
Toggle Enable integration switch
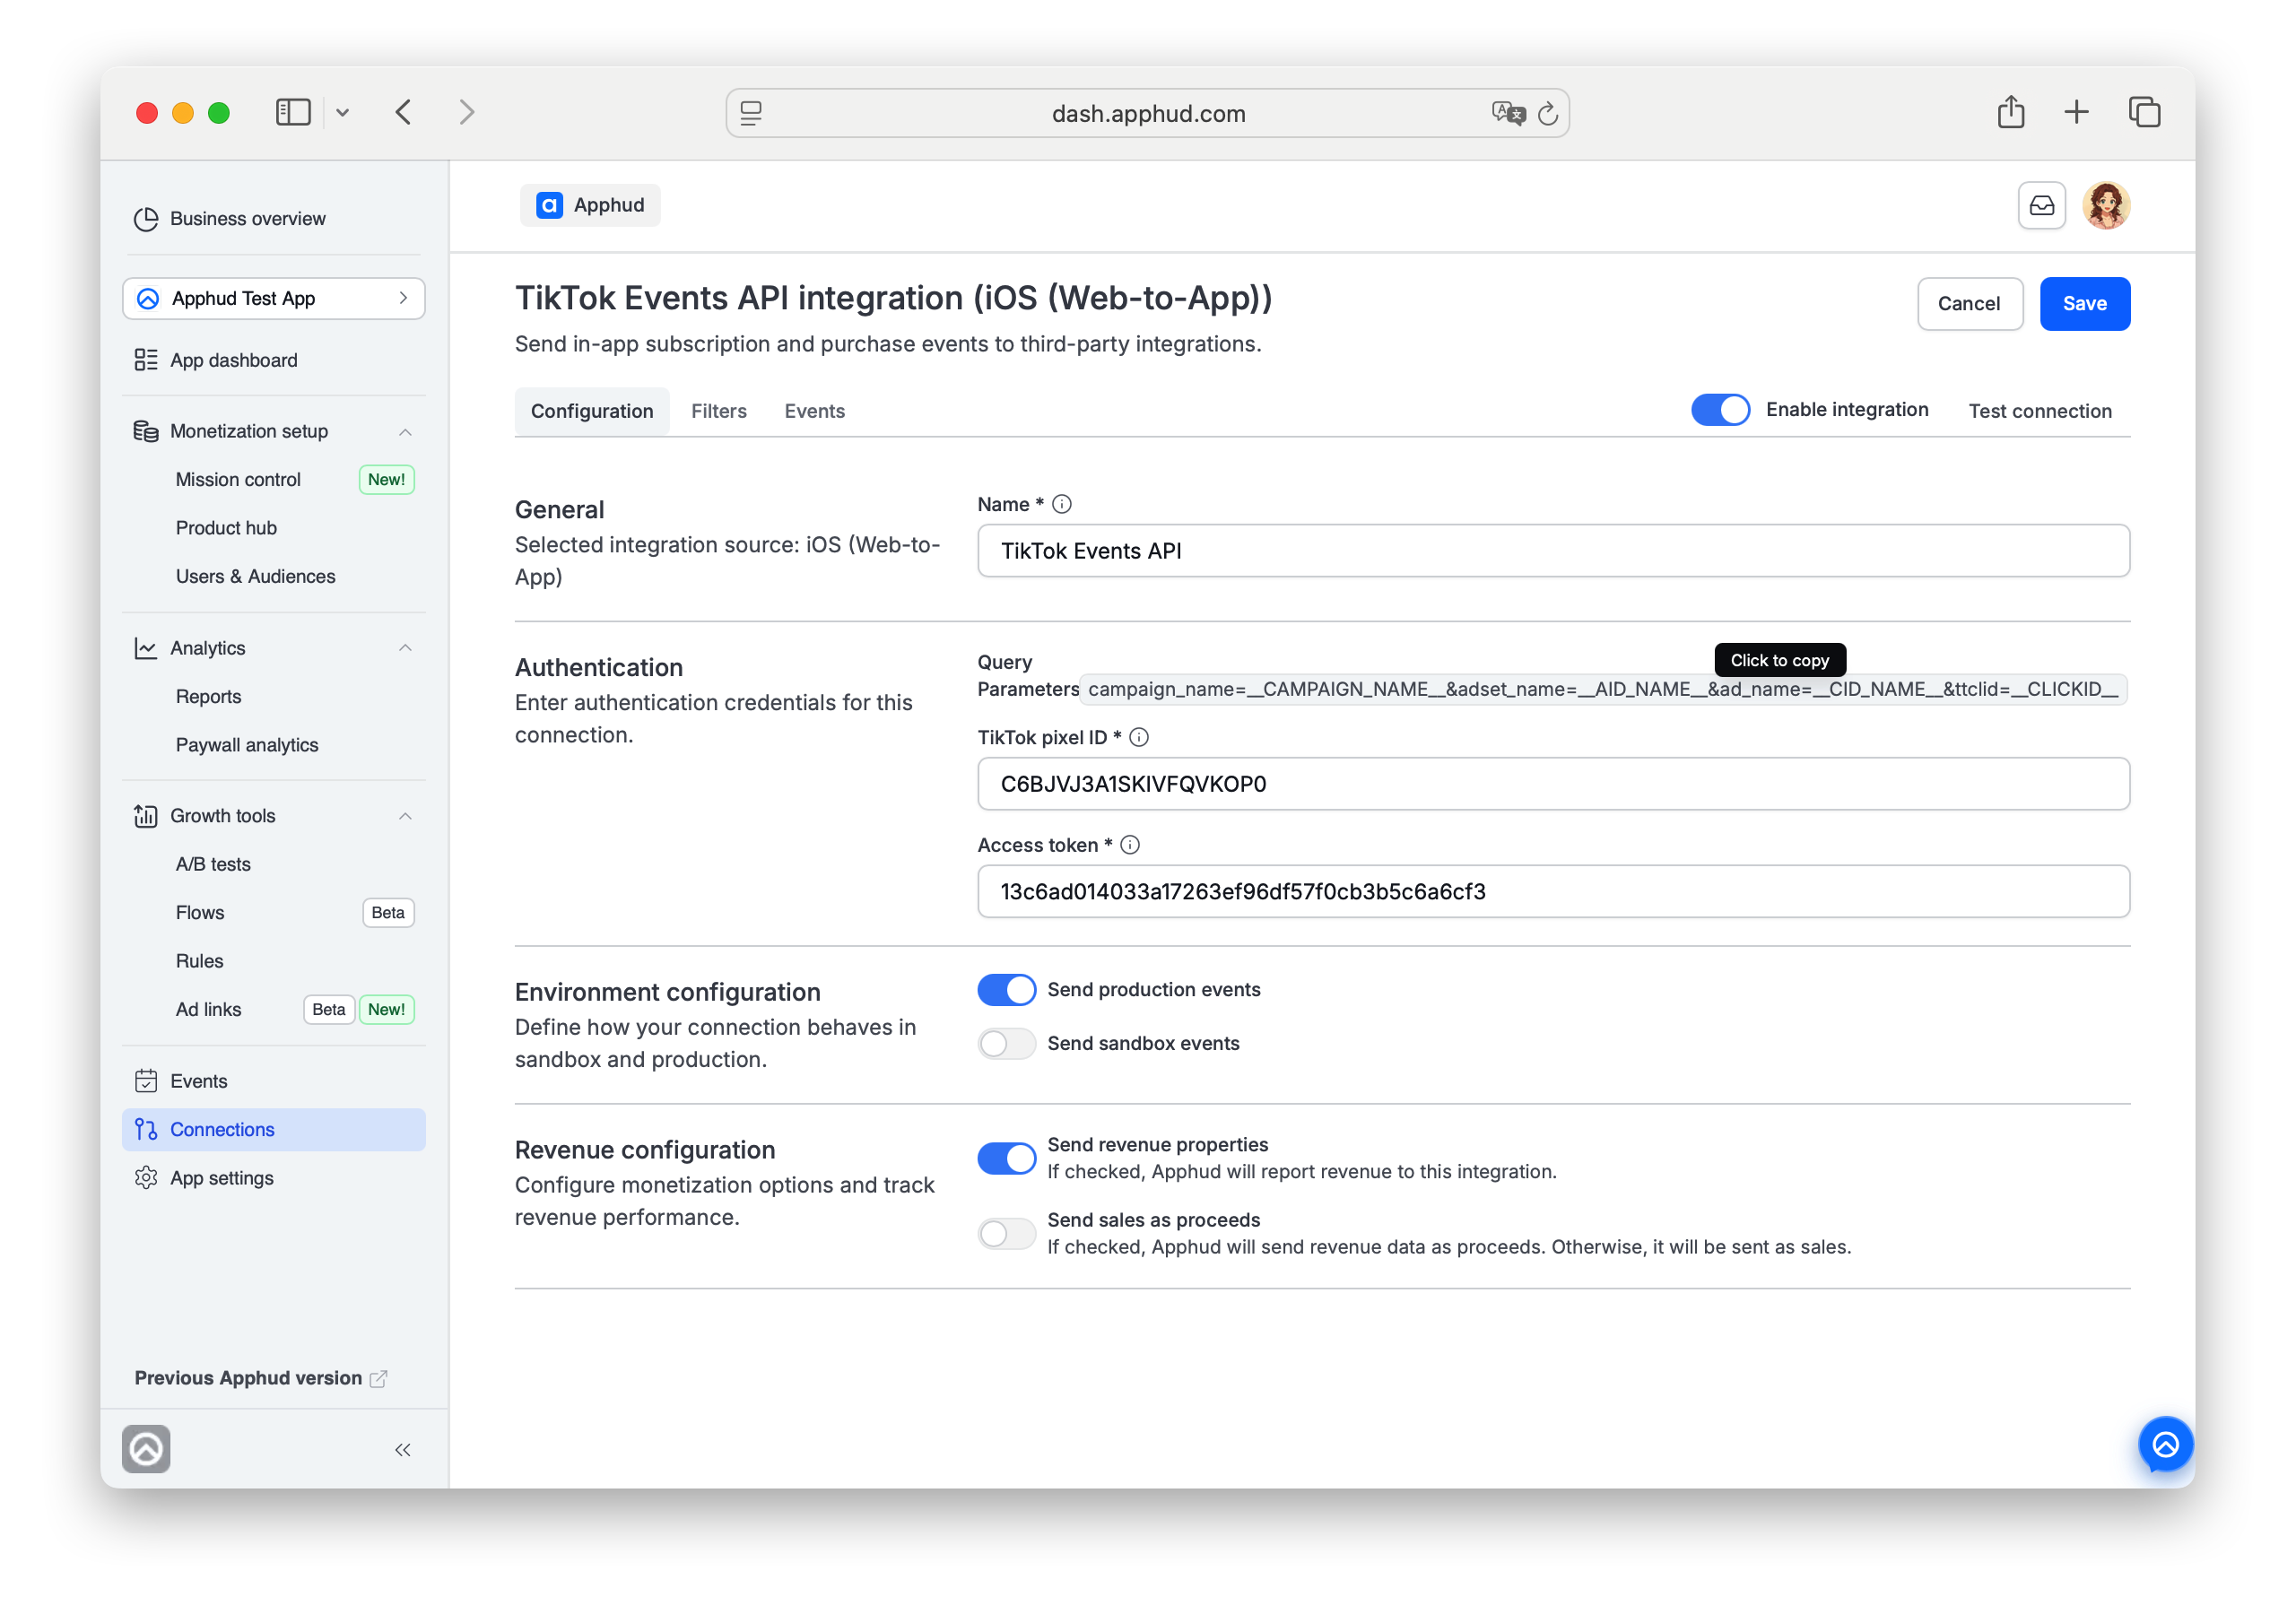coord(1720,410)
